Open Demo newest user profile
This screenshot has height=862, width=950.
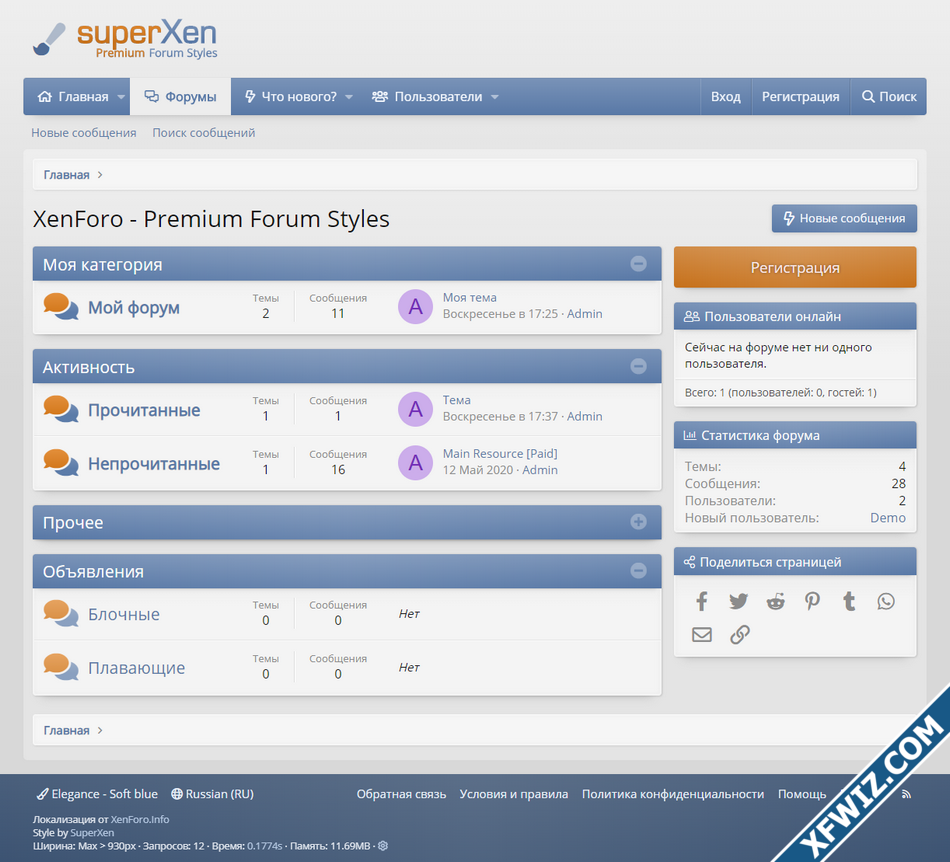click(x=888, y=518)
